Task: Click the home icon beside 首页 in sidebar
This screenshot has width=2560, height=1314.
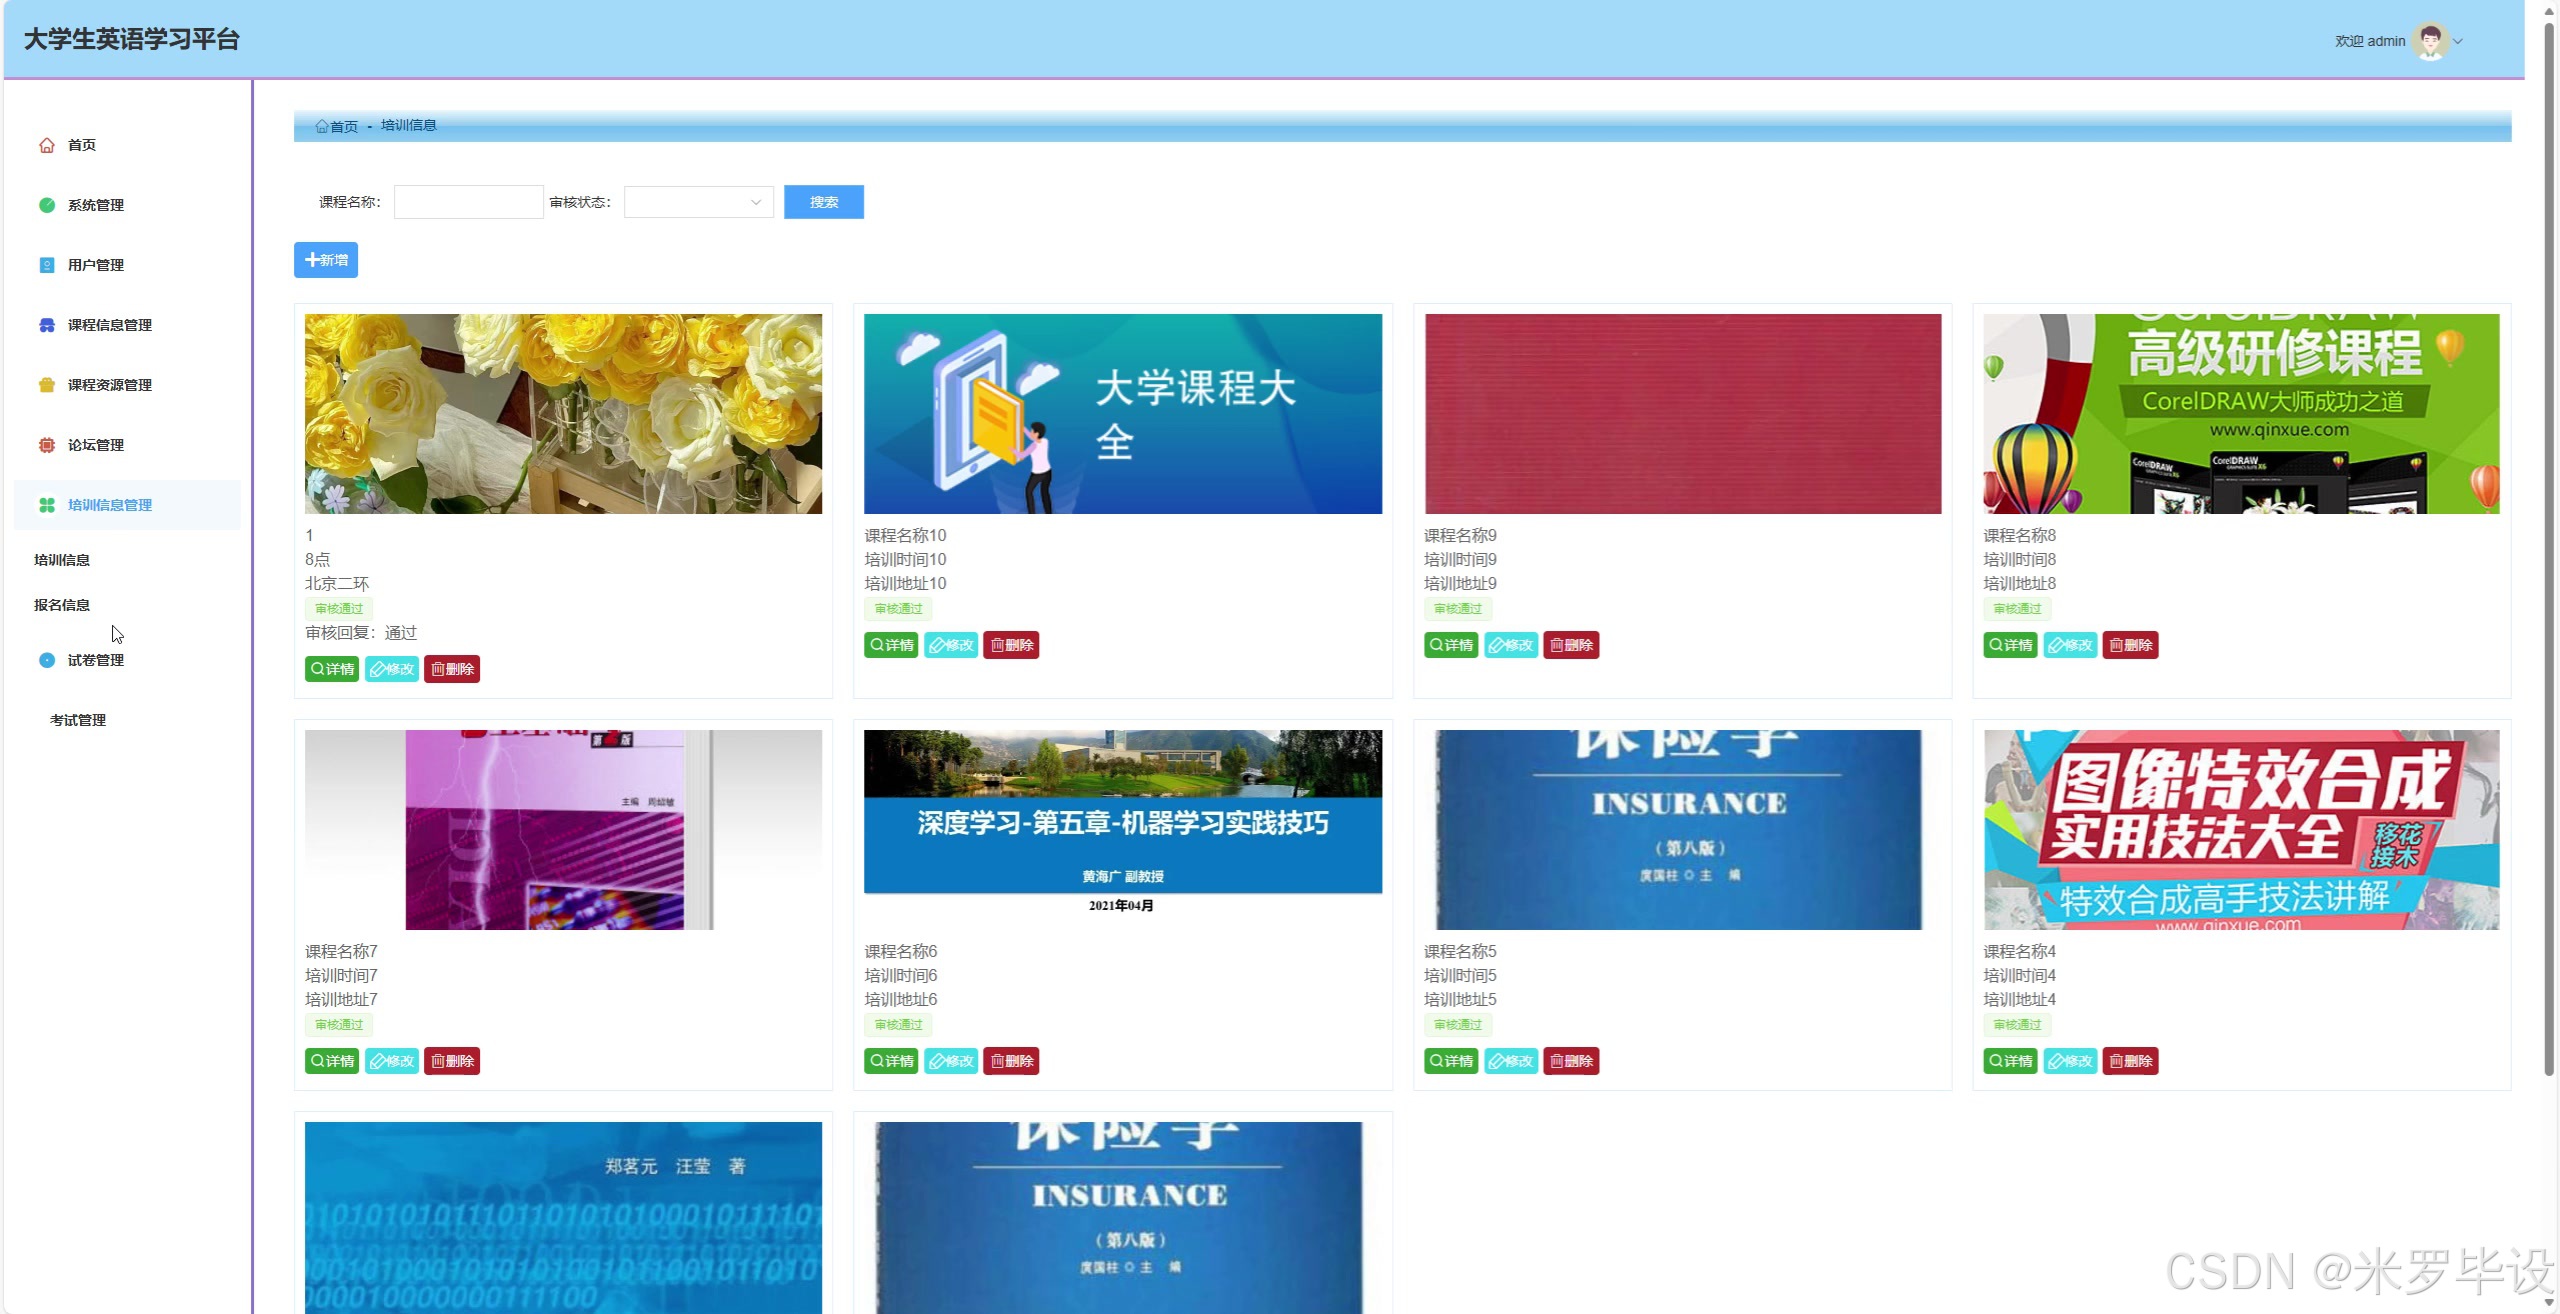Action: click(47, 146)
